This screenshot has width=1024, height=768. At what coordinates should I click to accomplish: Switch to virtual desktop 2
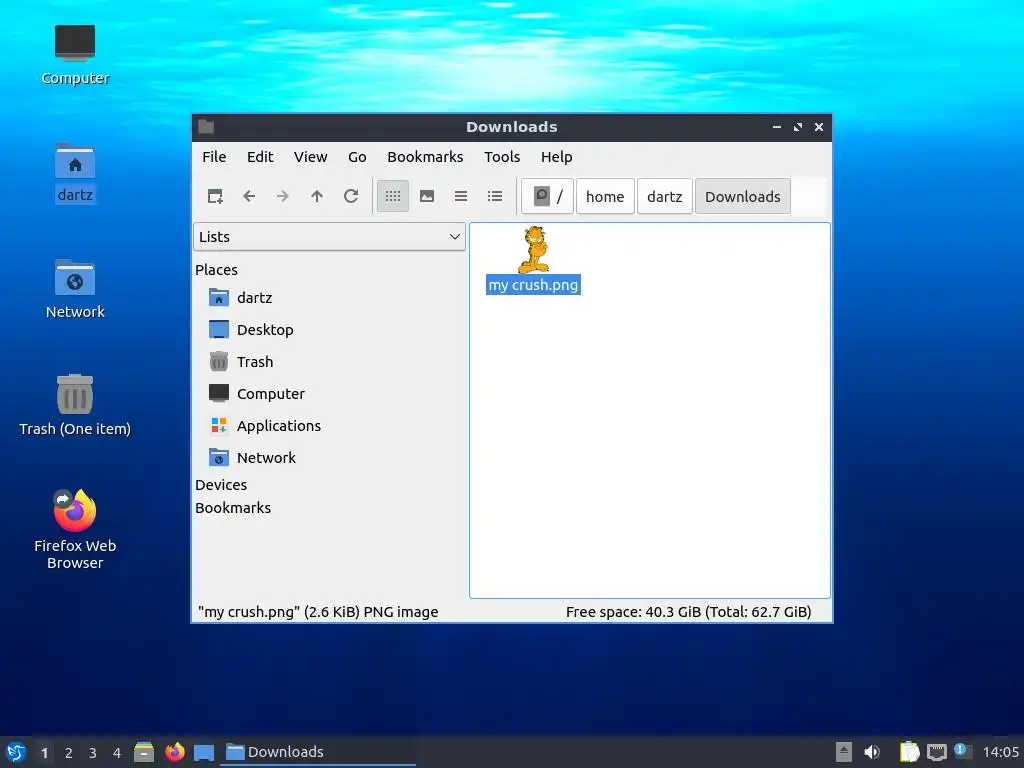pos(69,752)
